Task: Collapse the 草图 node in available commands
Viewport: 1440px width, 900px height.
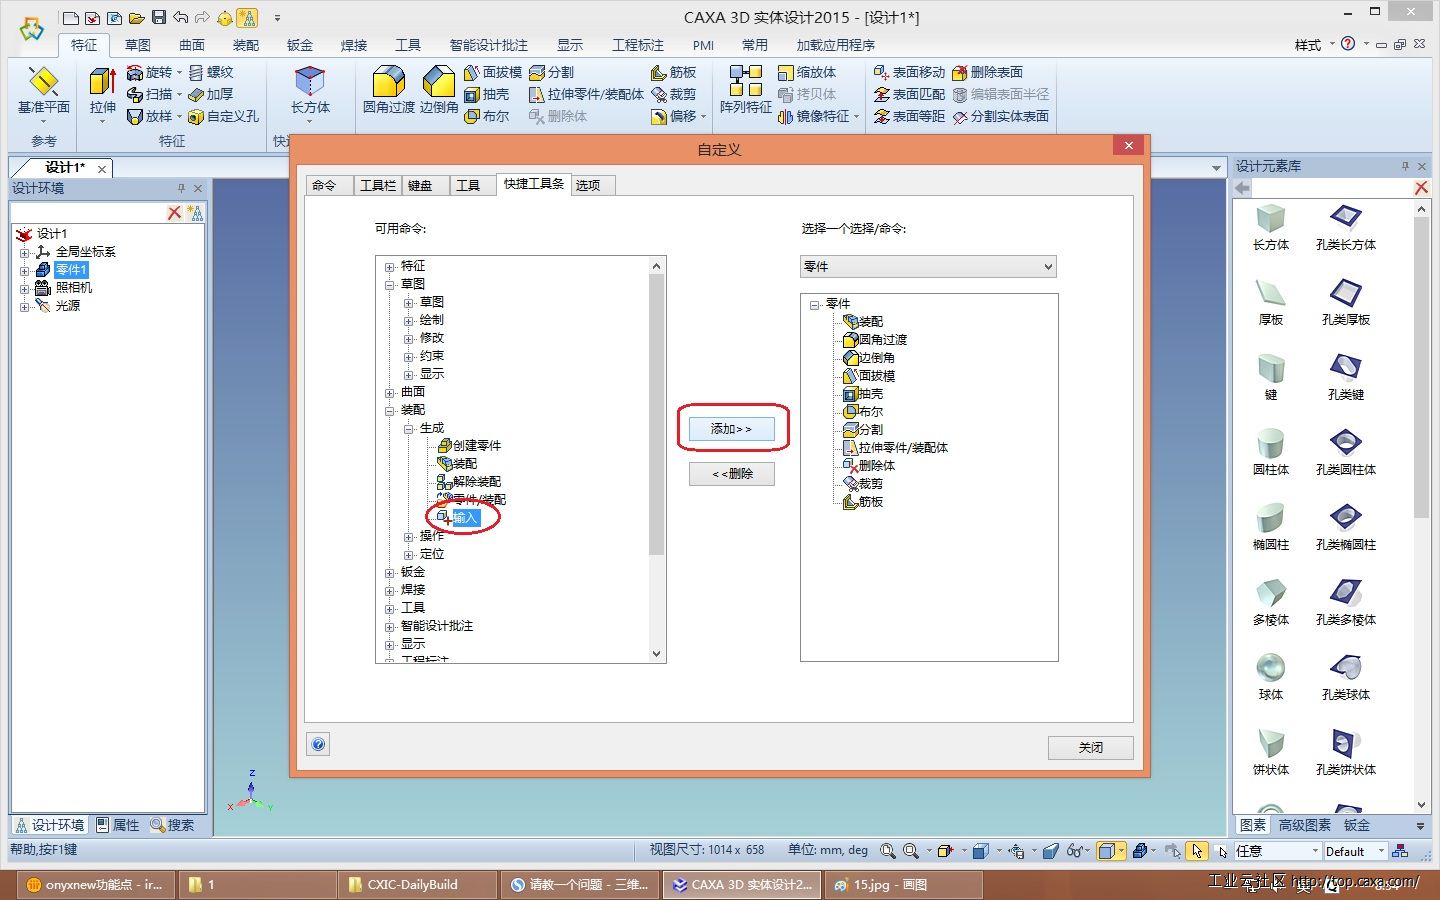Action: tap(390, 284)
